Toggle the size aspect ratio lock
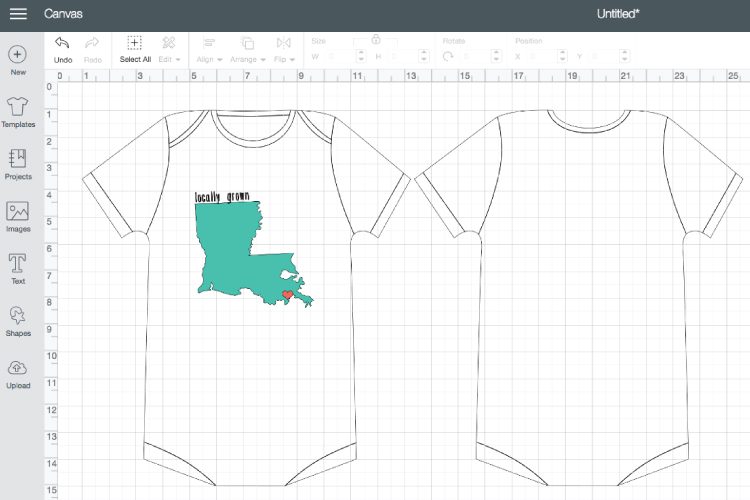 (375, 39)
